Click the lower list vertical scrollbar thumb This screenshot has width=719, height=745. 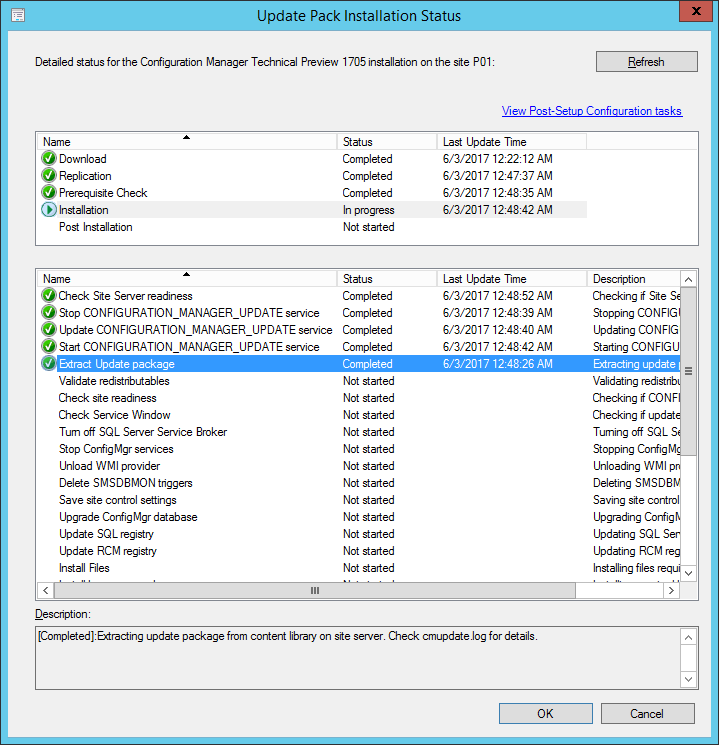[688, 371]
